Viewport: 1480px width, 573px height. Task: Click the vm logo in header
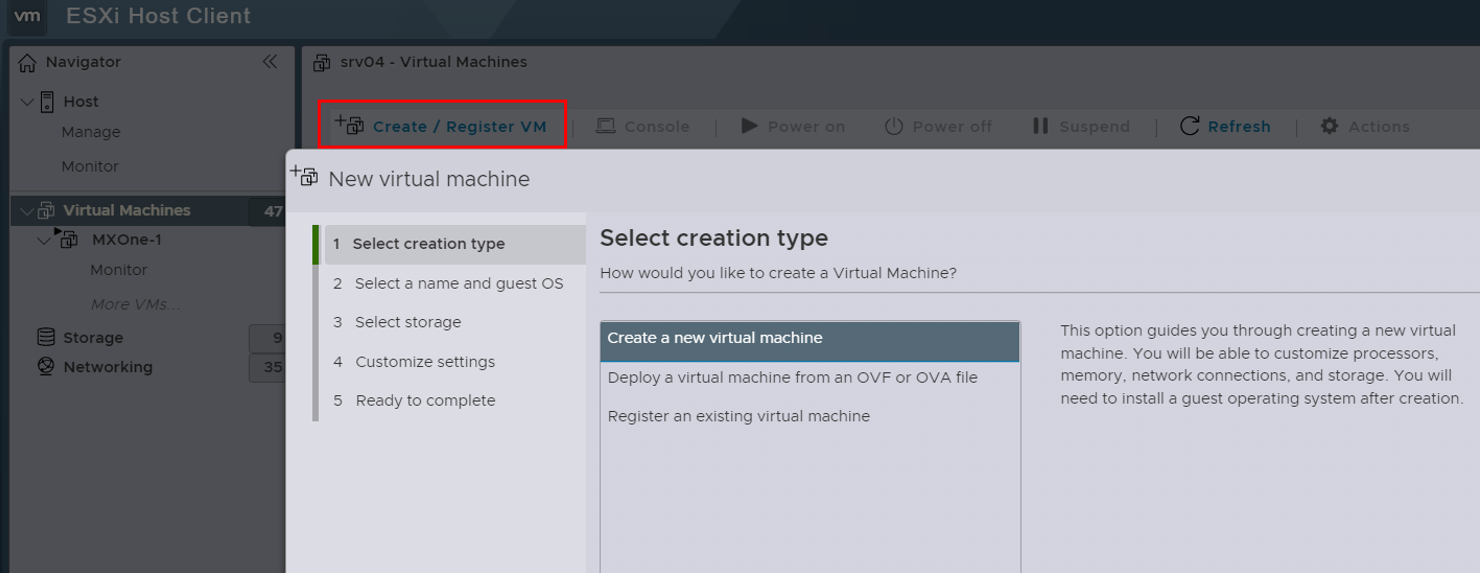(27, 16)
